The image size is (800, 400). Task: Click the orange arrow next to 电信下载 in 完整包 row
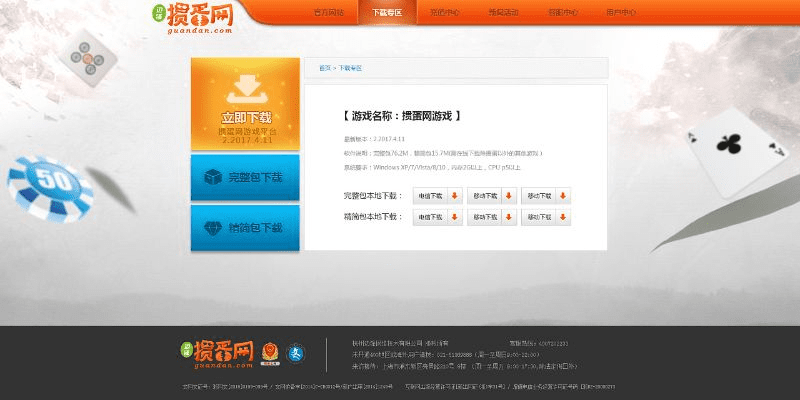pos(455,196)
